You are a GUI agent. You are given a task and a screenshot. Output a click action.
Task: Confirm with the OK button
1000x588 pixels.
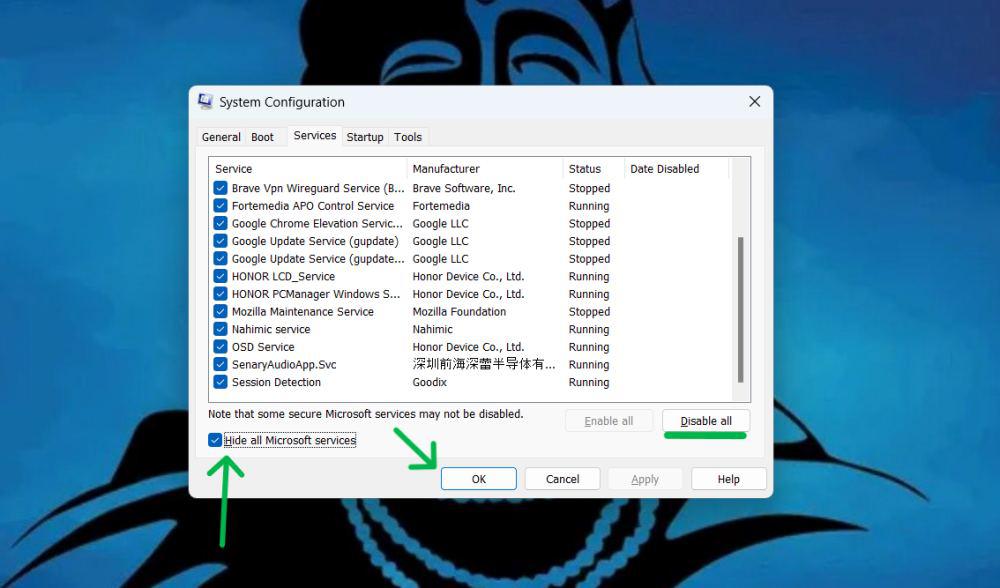[479, 479]
